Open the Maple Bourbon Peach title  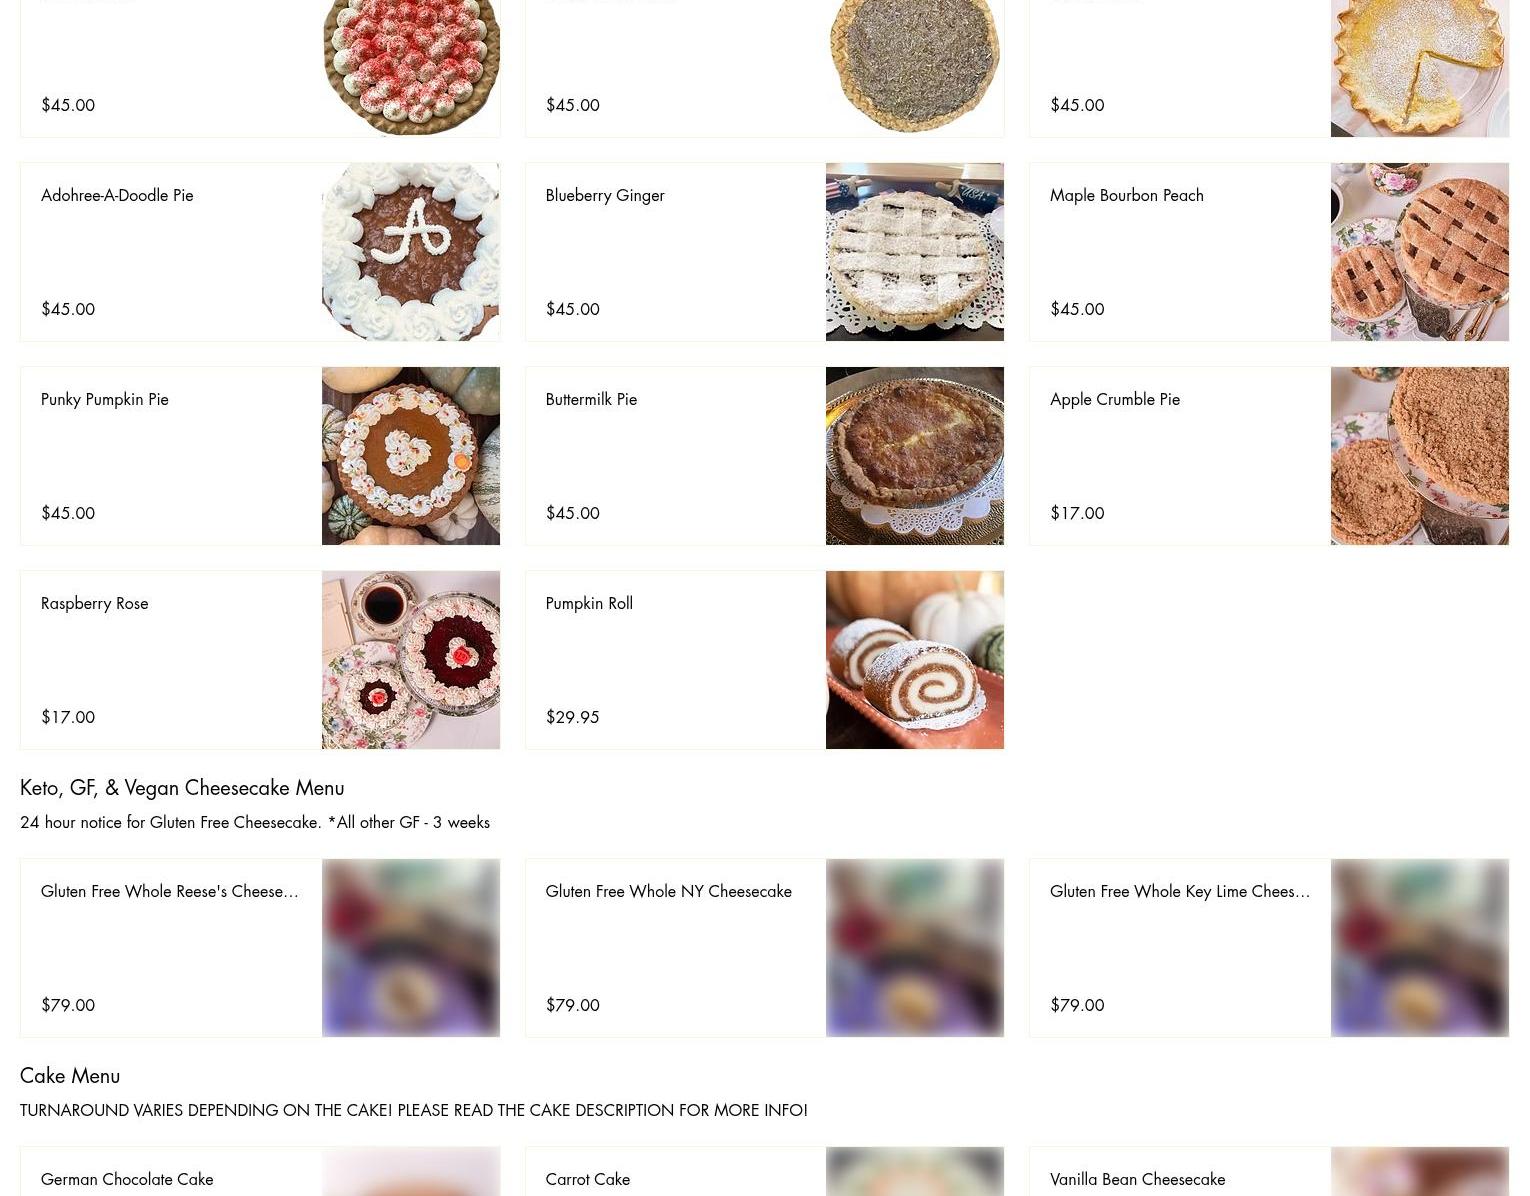tap(1126, 195)
